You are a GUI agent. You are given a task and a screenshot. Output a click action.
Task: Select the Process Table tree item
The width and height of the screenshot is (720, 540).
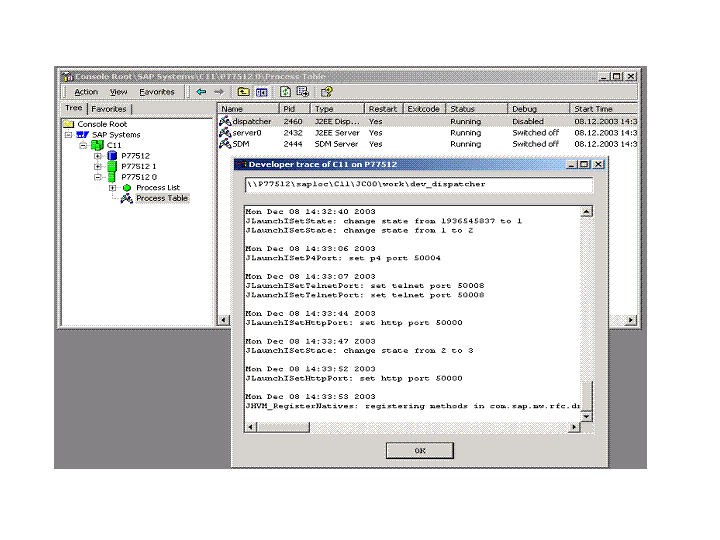point(162,198)
